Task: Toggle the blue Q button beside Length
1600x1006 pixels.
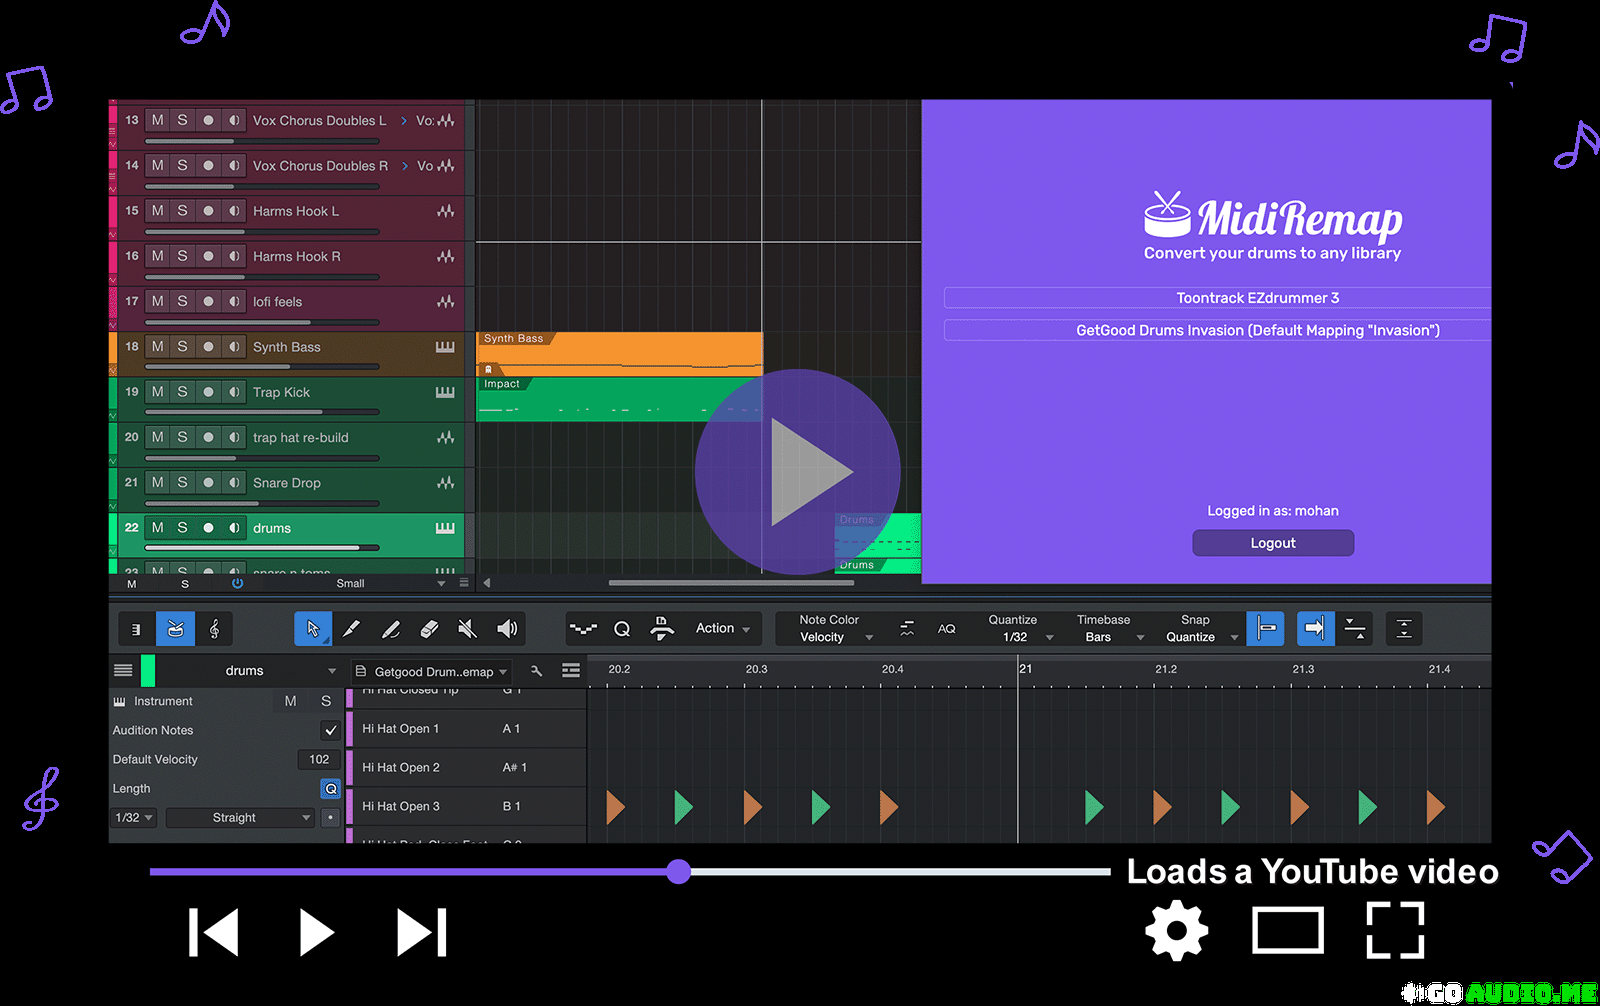Action: point(330,788)
